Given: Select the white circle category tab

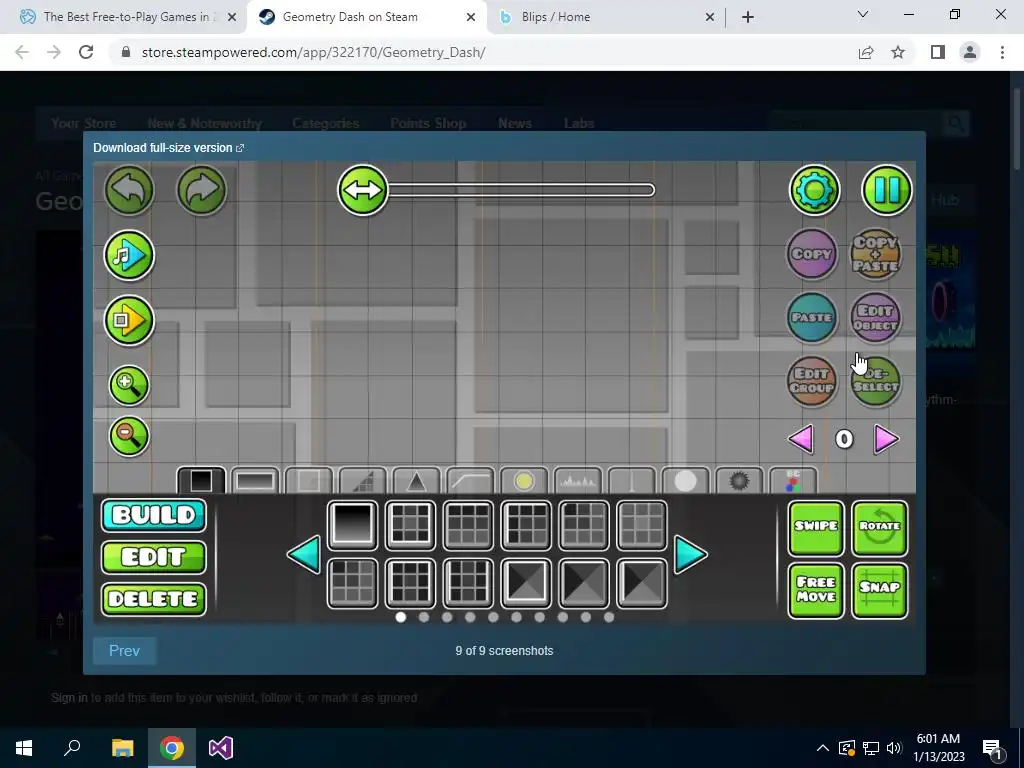Looking at the screenshot, I should [x=685, y=481].
